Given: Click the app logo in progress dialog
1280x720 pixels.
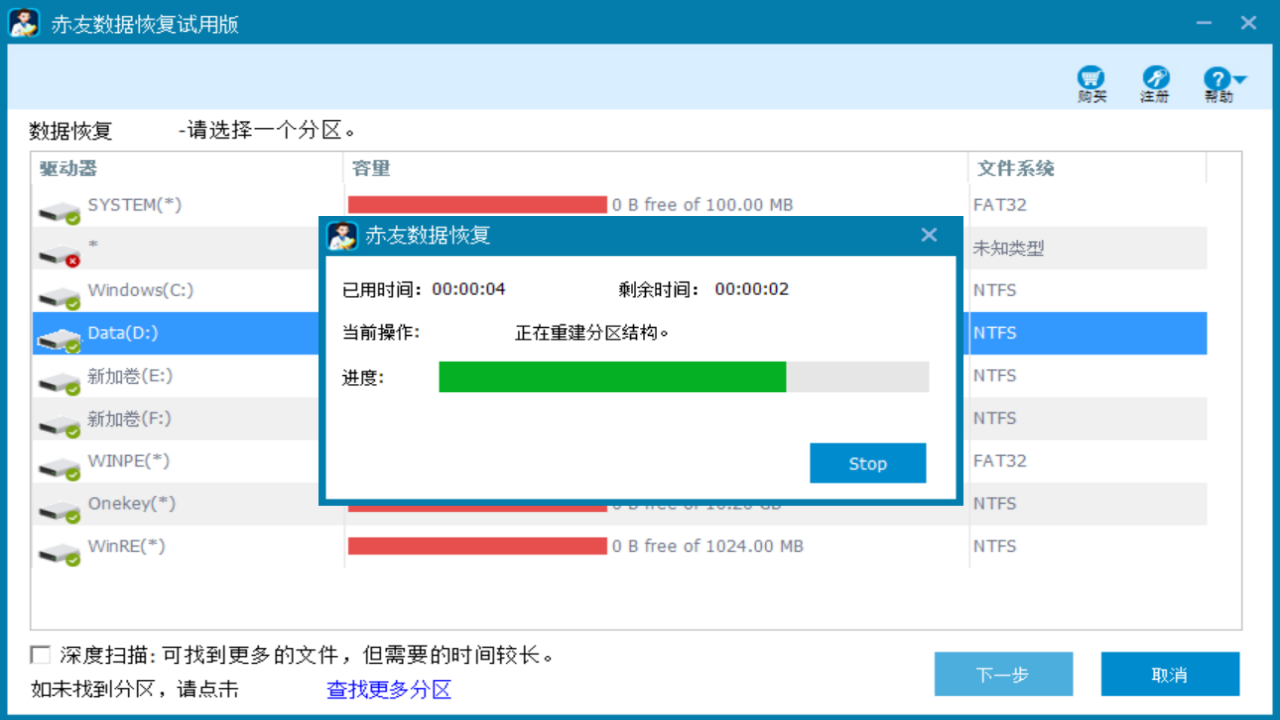Looking at the screenshot, I should 343,236.
